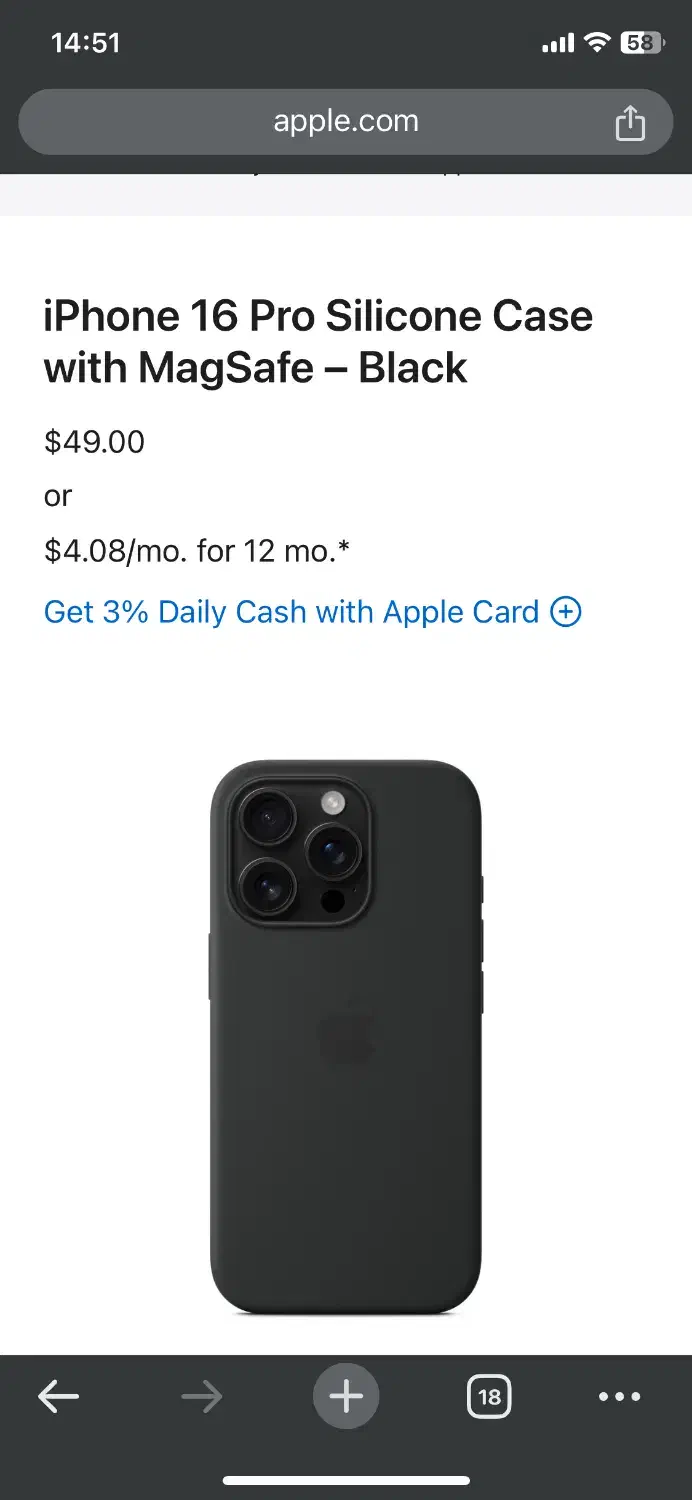This screenshot has height=1500, width=692.
Task: Tap the iPhone 16 Pro Silicone Case title
Action: click(318, 342)
